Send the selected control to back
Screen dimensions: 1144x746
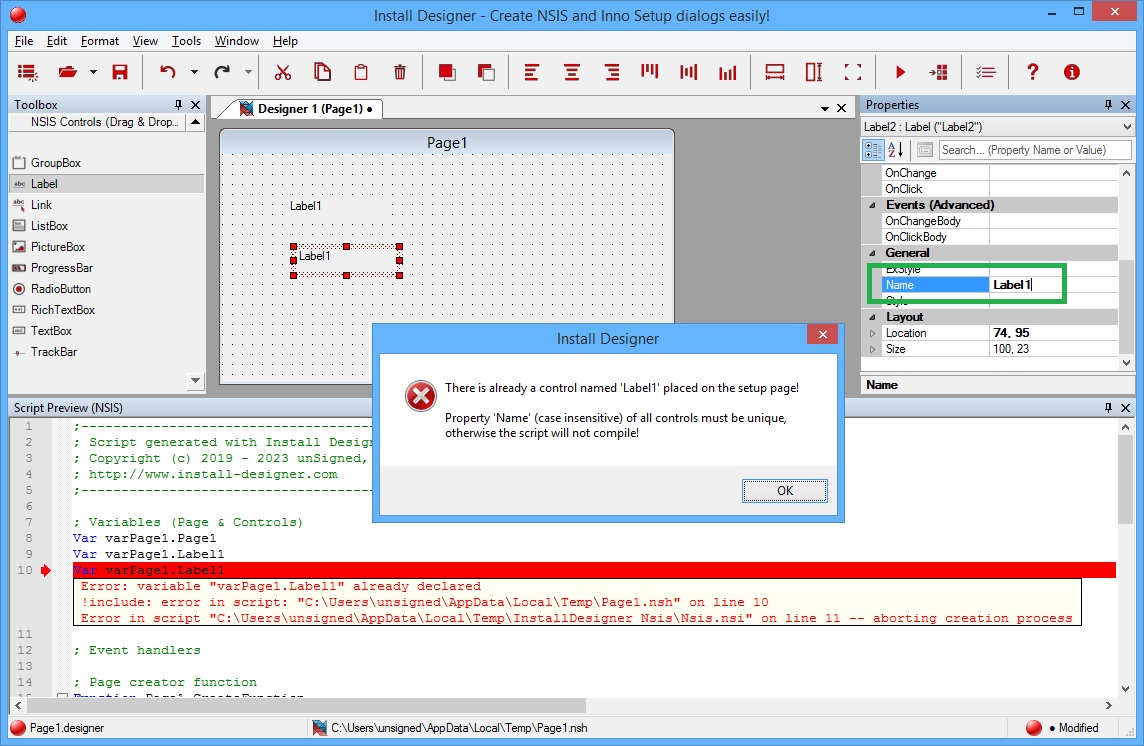[486, 72]
